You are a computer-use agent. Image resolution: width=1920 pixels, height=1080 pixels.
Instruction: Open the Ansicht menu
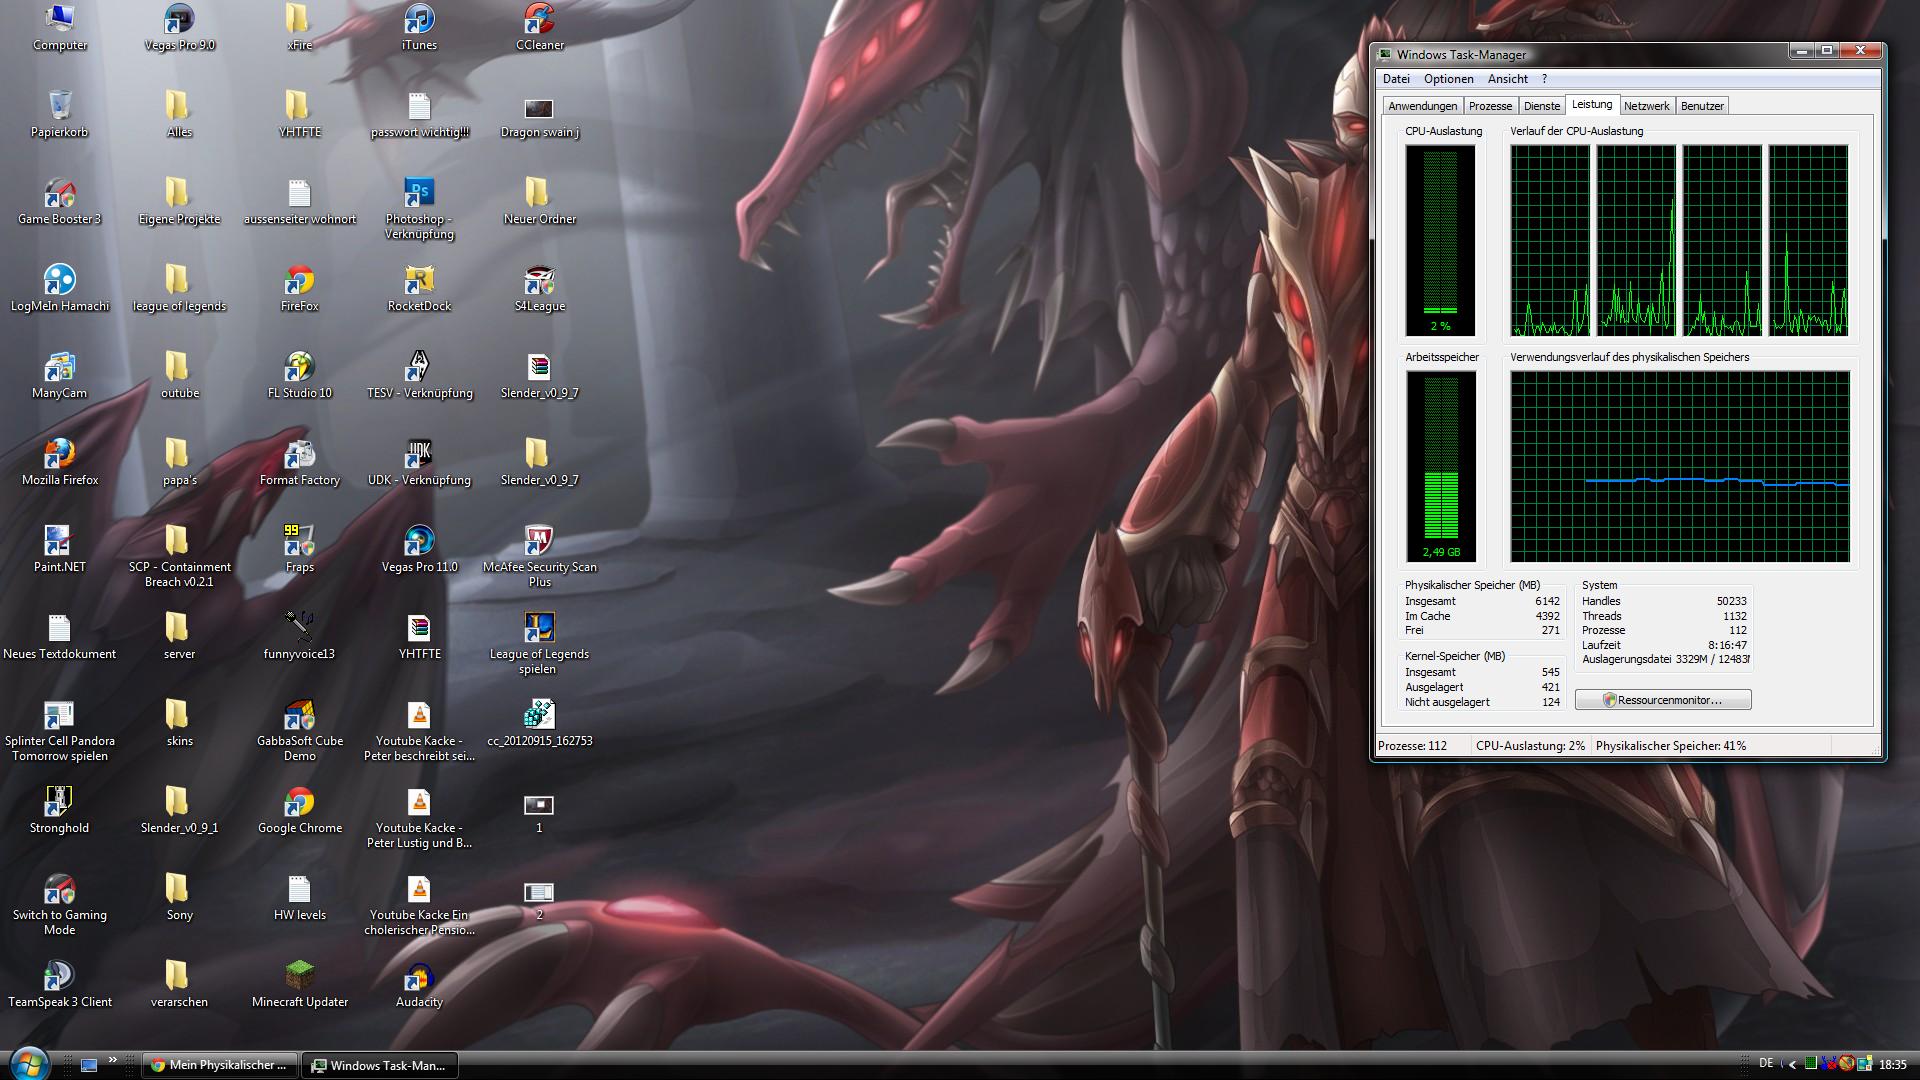1507,79
